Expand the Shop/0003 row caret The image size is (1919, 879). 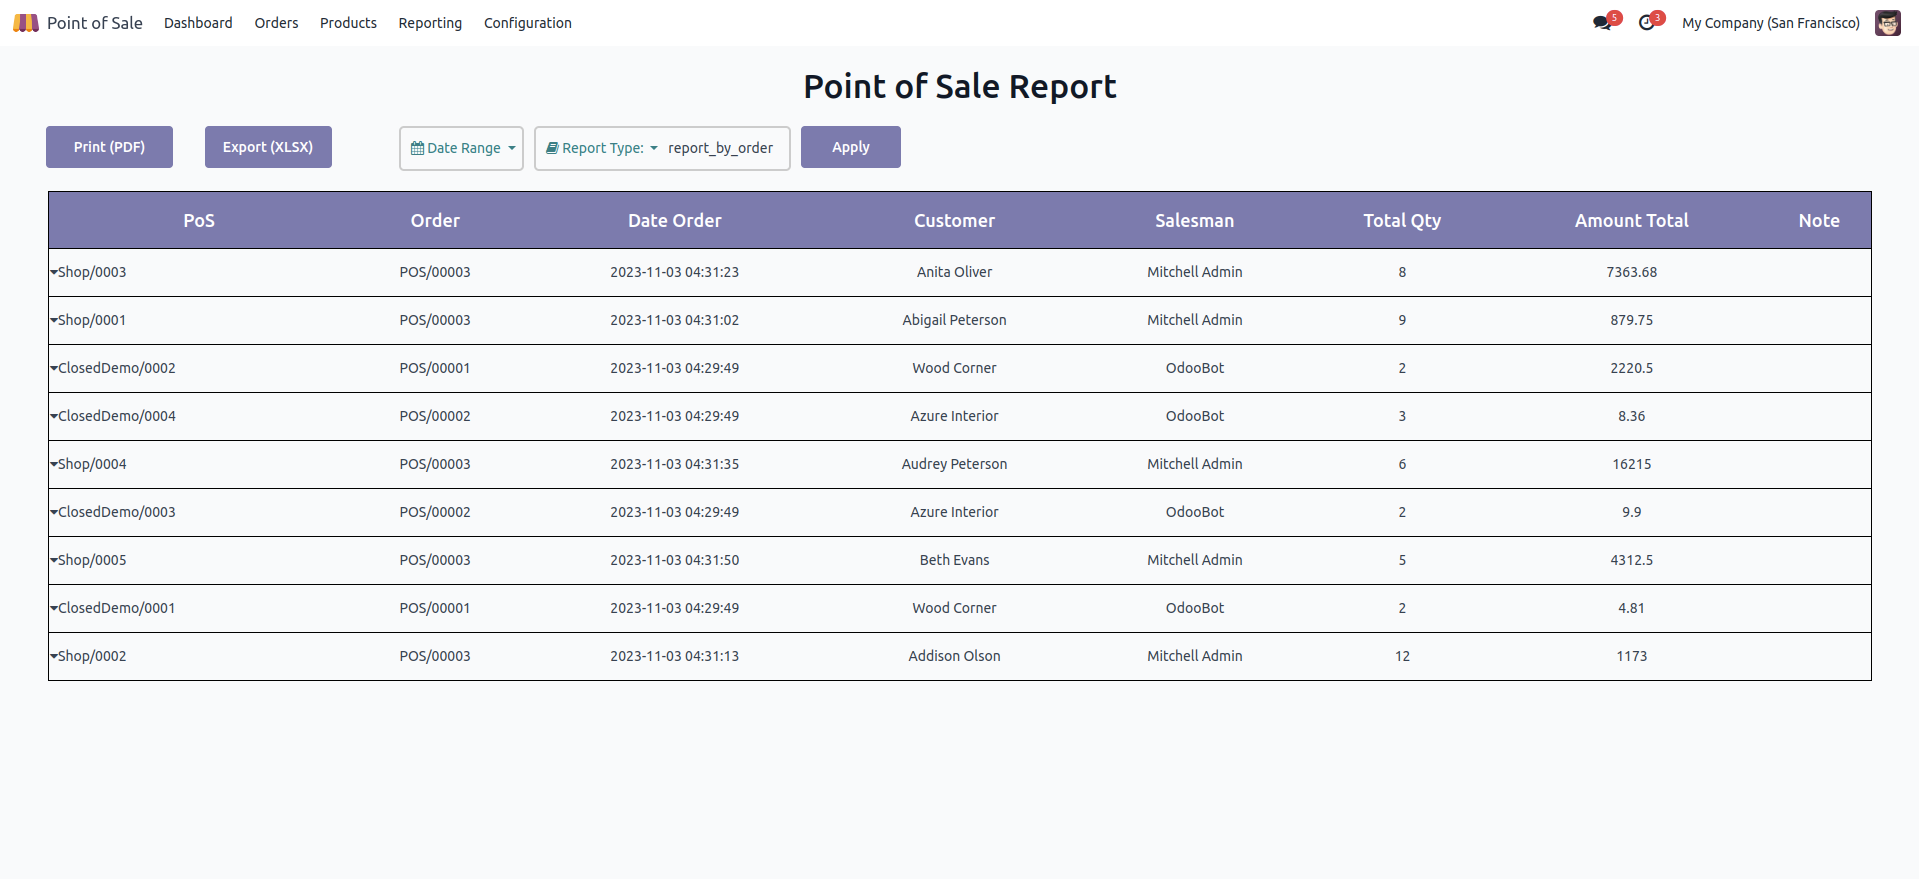click(54, 272)
